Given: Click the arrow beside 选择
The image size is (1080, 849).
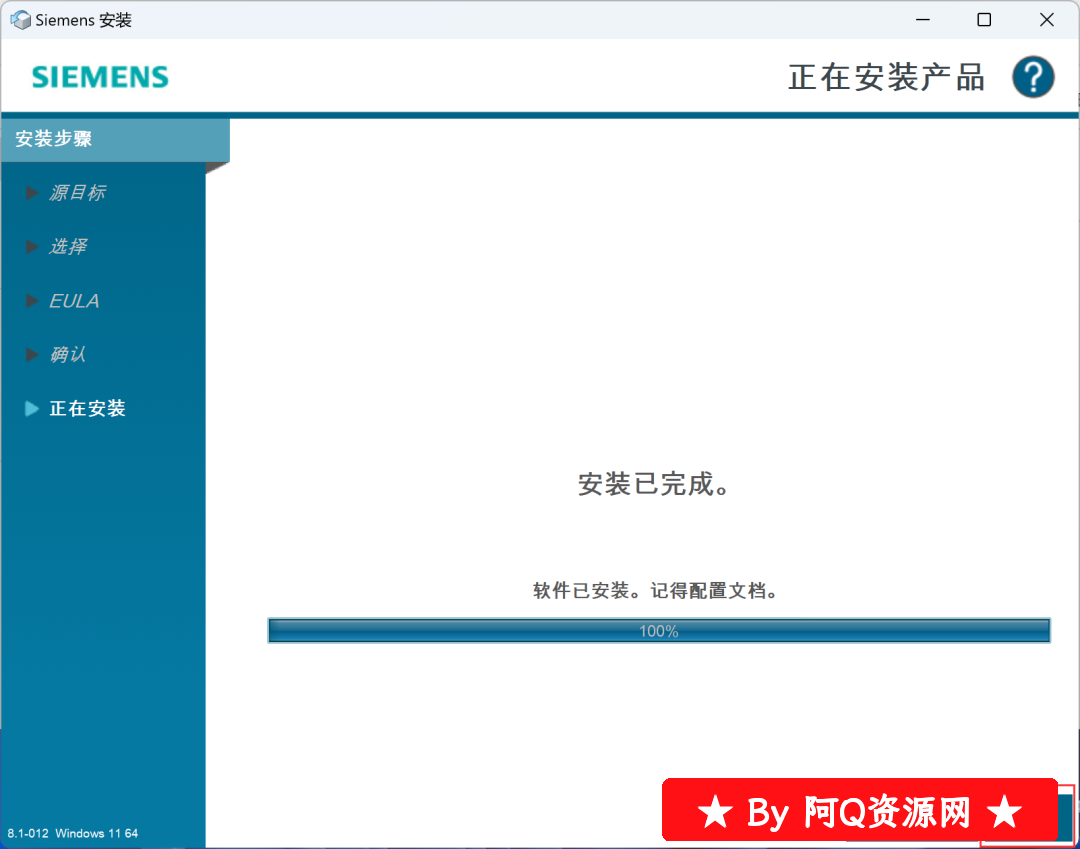Looking at the screenshot, I should click(31, 247).
